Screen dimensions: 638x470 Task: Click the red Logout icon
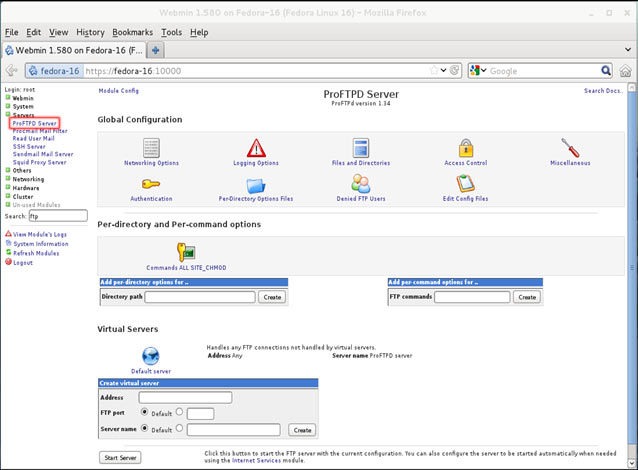click(8, 262)
